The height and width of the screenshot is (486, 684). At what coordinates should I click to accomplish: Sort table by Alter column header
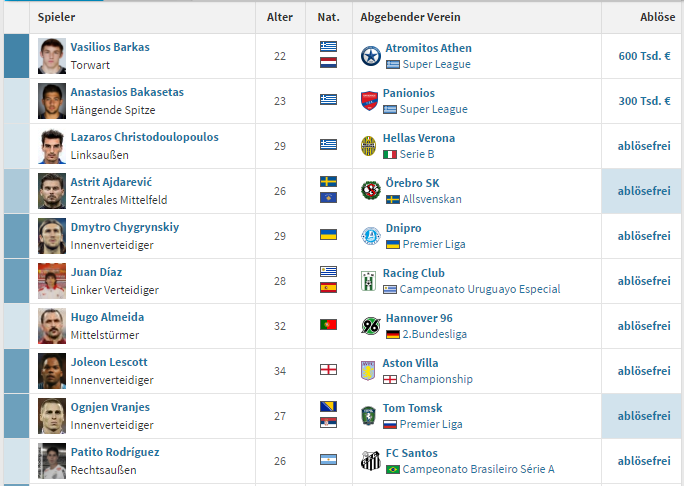(x=280, y=17)
